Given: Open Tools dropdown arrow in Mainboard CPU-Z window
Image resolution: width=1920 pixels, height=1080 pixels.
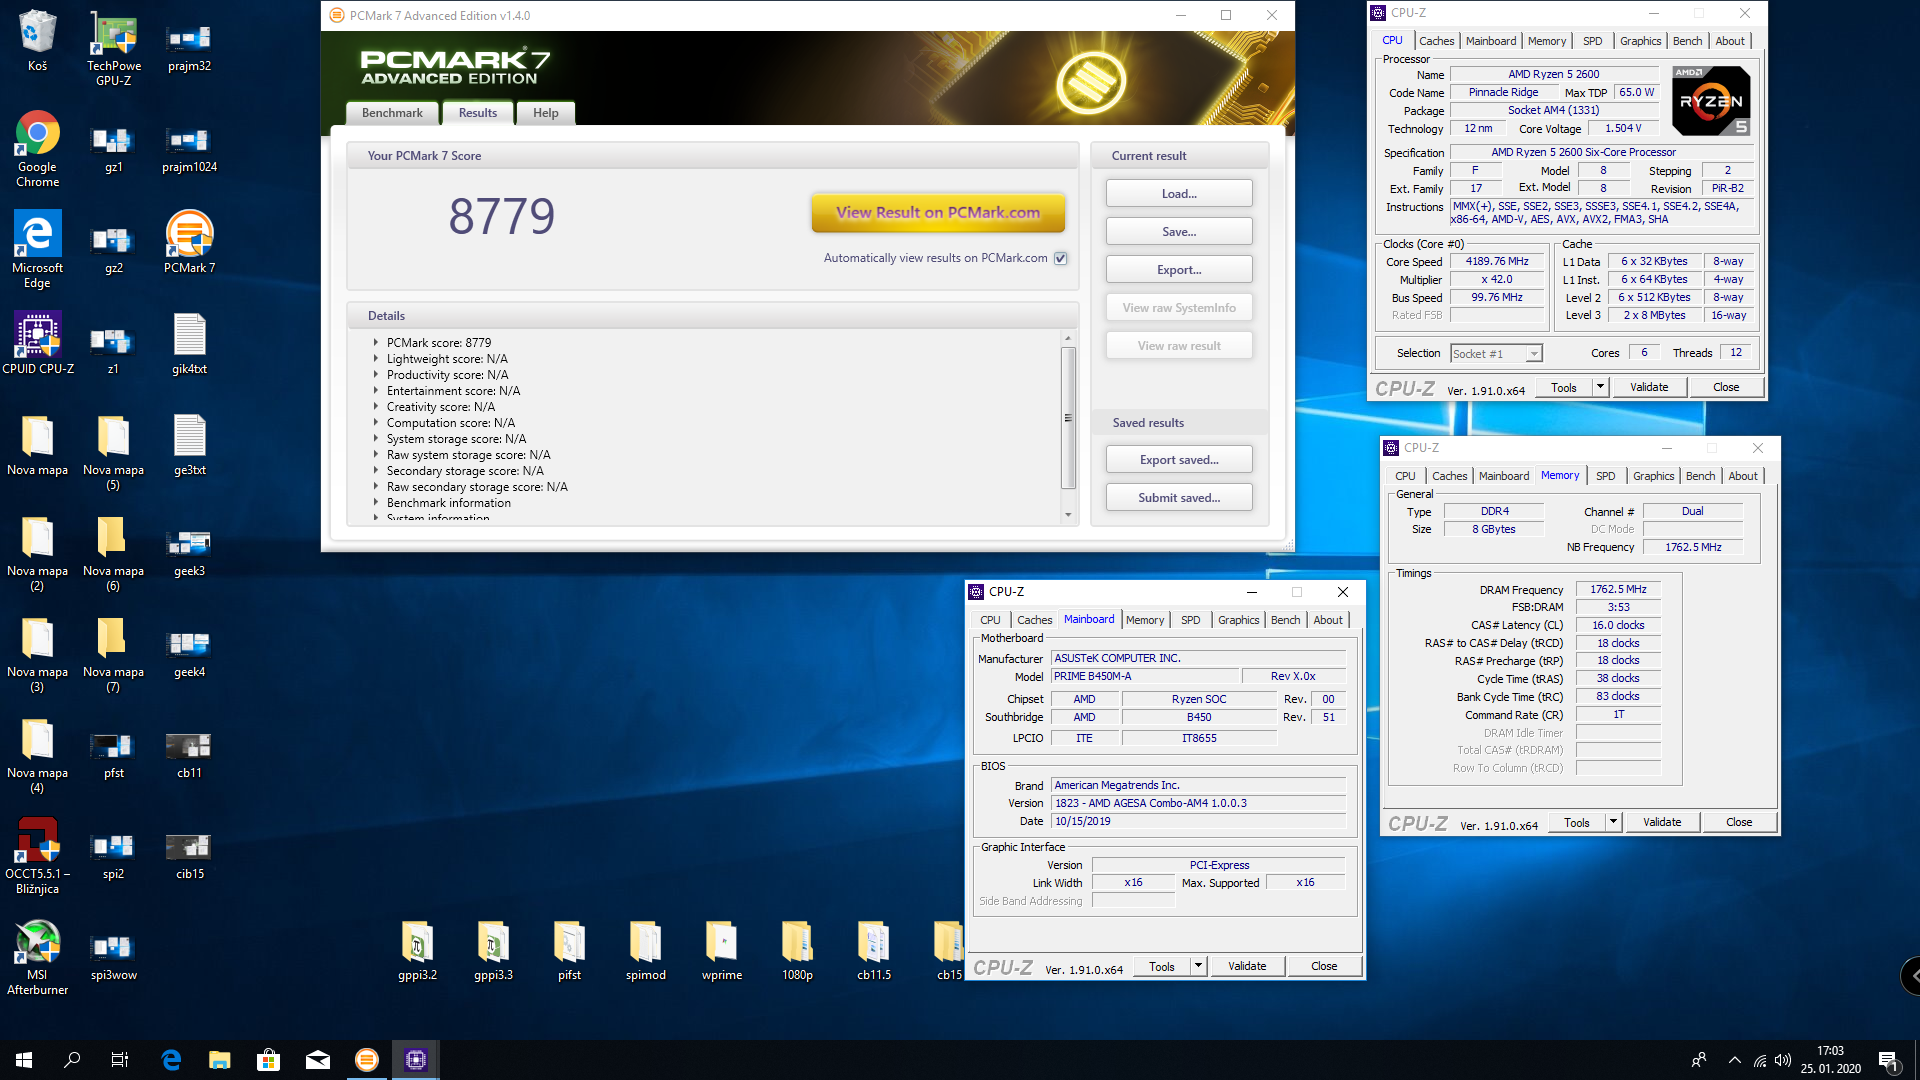Looking at the screenshot, I should (1198, 966).
